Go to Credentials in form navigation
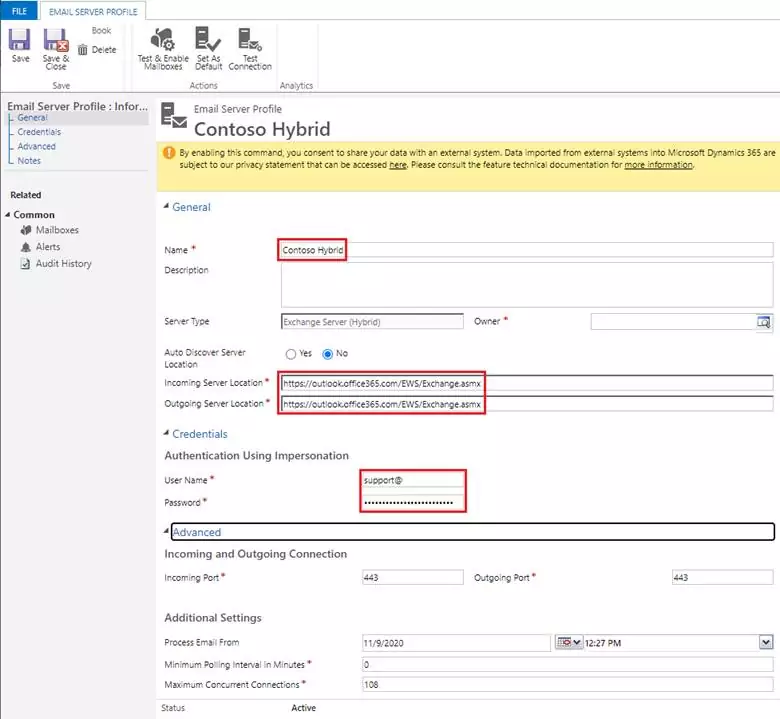The height and width of the screenshot is (719, 780). click(39, 132)
